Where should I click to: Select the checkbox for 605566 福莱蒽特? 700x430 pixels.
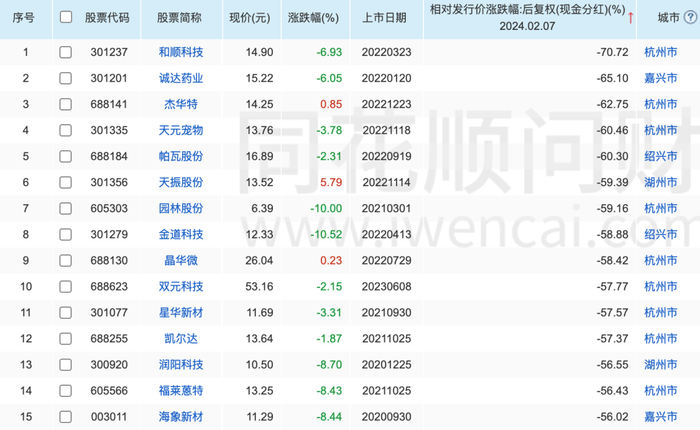point(66,391)
